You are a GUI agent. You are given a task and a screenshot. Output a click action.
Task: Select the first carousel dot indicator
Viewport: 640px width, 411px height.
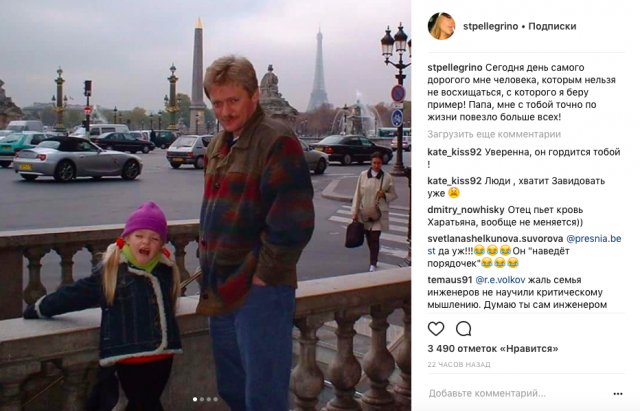[x=195, y=399]
